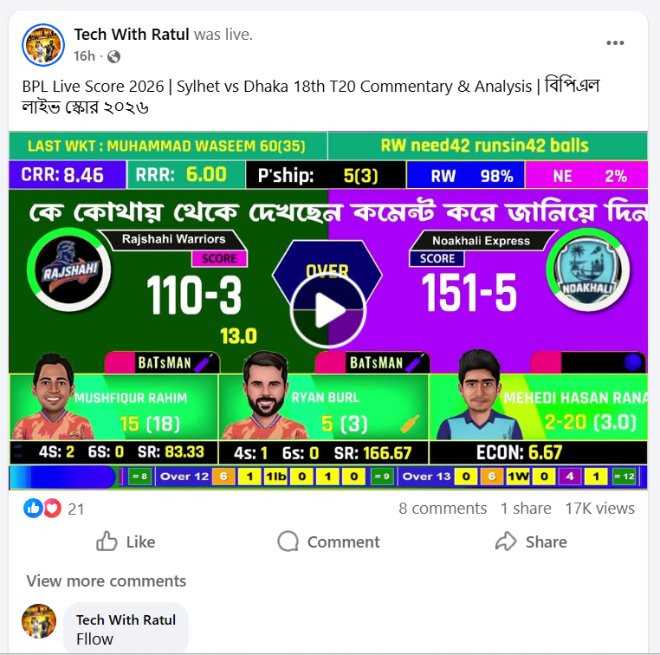Click the 17K views count
This screenshot has height=655, width=660.
600,509
